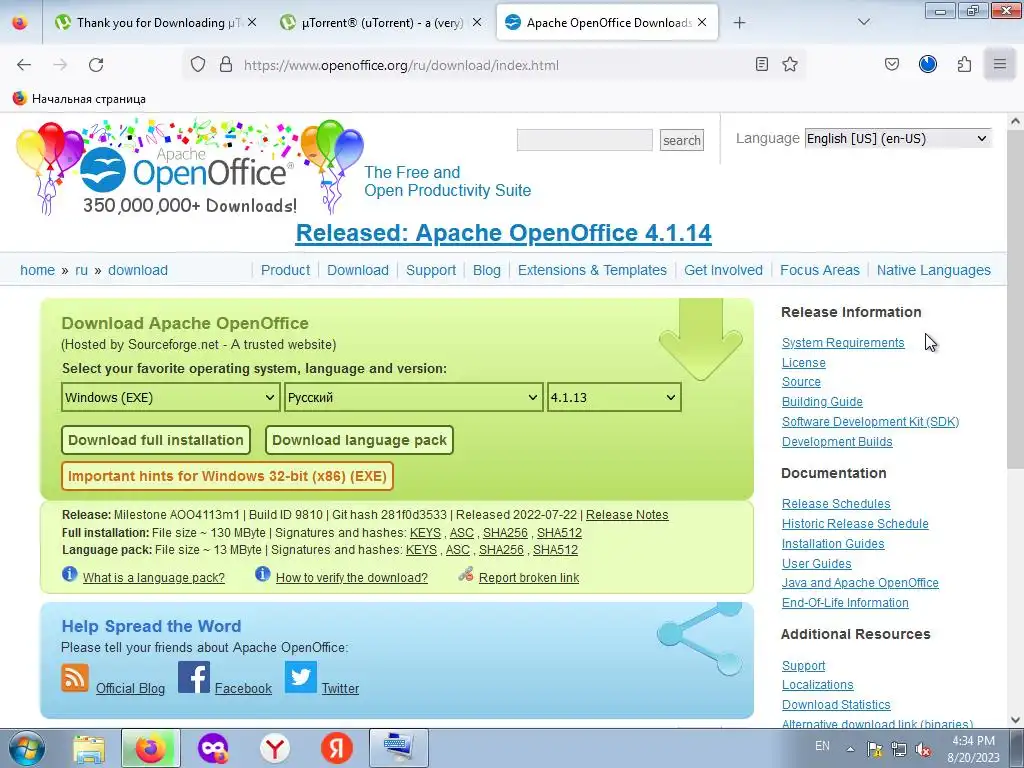Screen dimensions: 1024x768
Task: Close the Thank you for Downloading tab
Action: 252,22
